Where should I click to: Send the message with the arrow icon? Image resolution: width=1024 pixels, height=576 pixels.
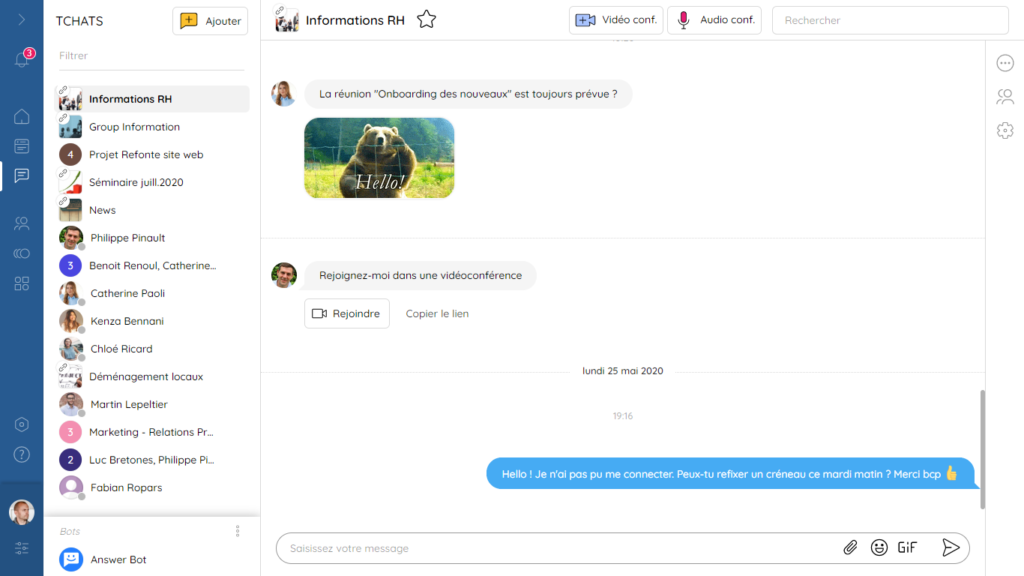pyautogui.click(x=951, y=547)
